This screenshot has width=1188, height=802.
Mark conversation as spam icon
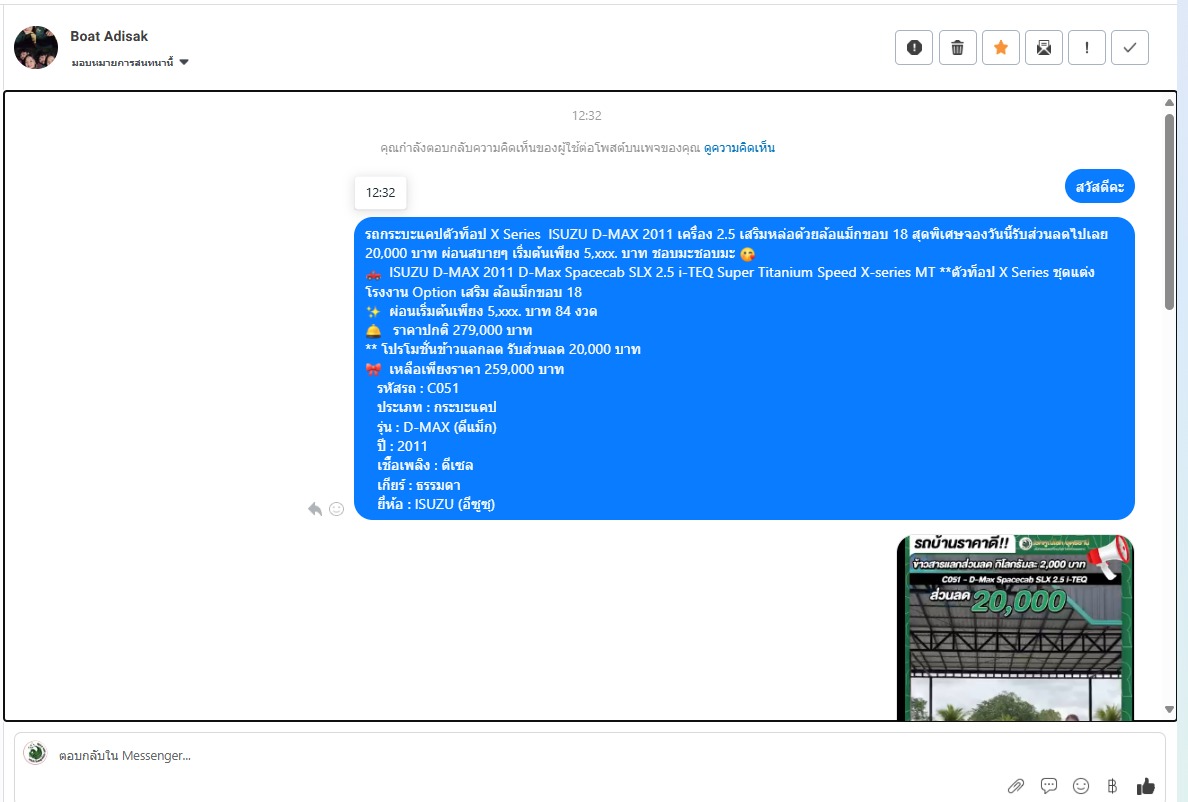[x=914, y=48]
